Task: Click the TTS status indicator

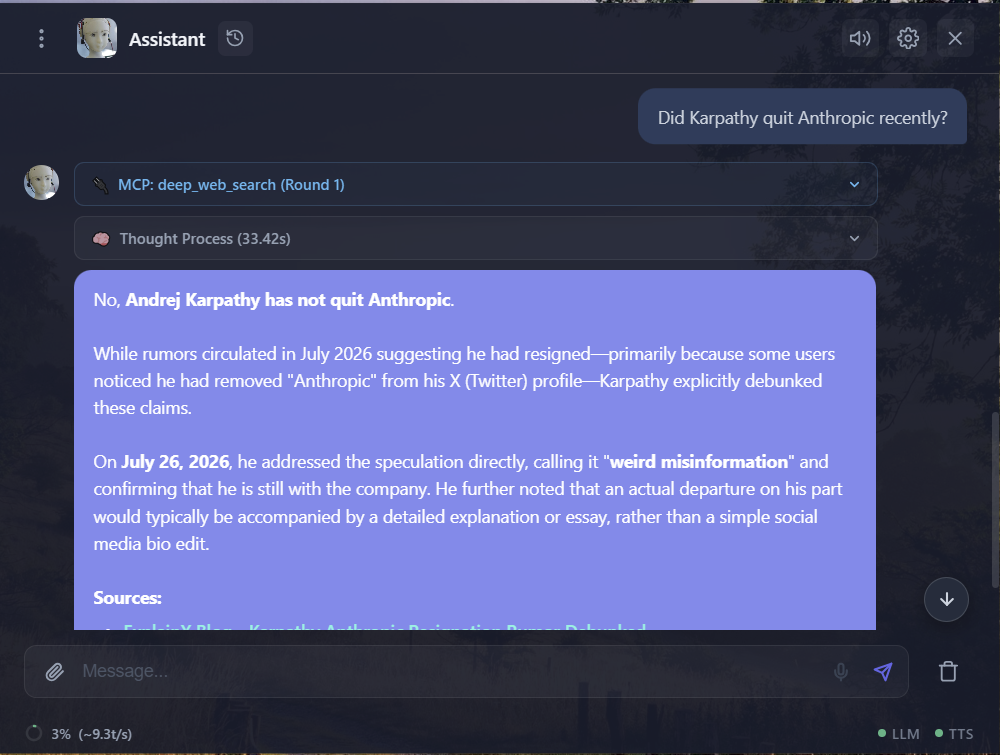Action: point(954,734)
